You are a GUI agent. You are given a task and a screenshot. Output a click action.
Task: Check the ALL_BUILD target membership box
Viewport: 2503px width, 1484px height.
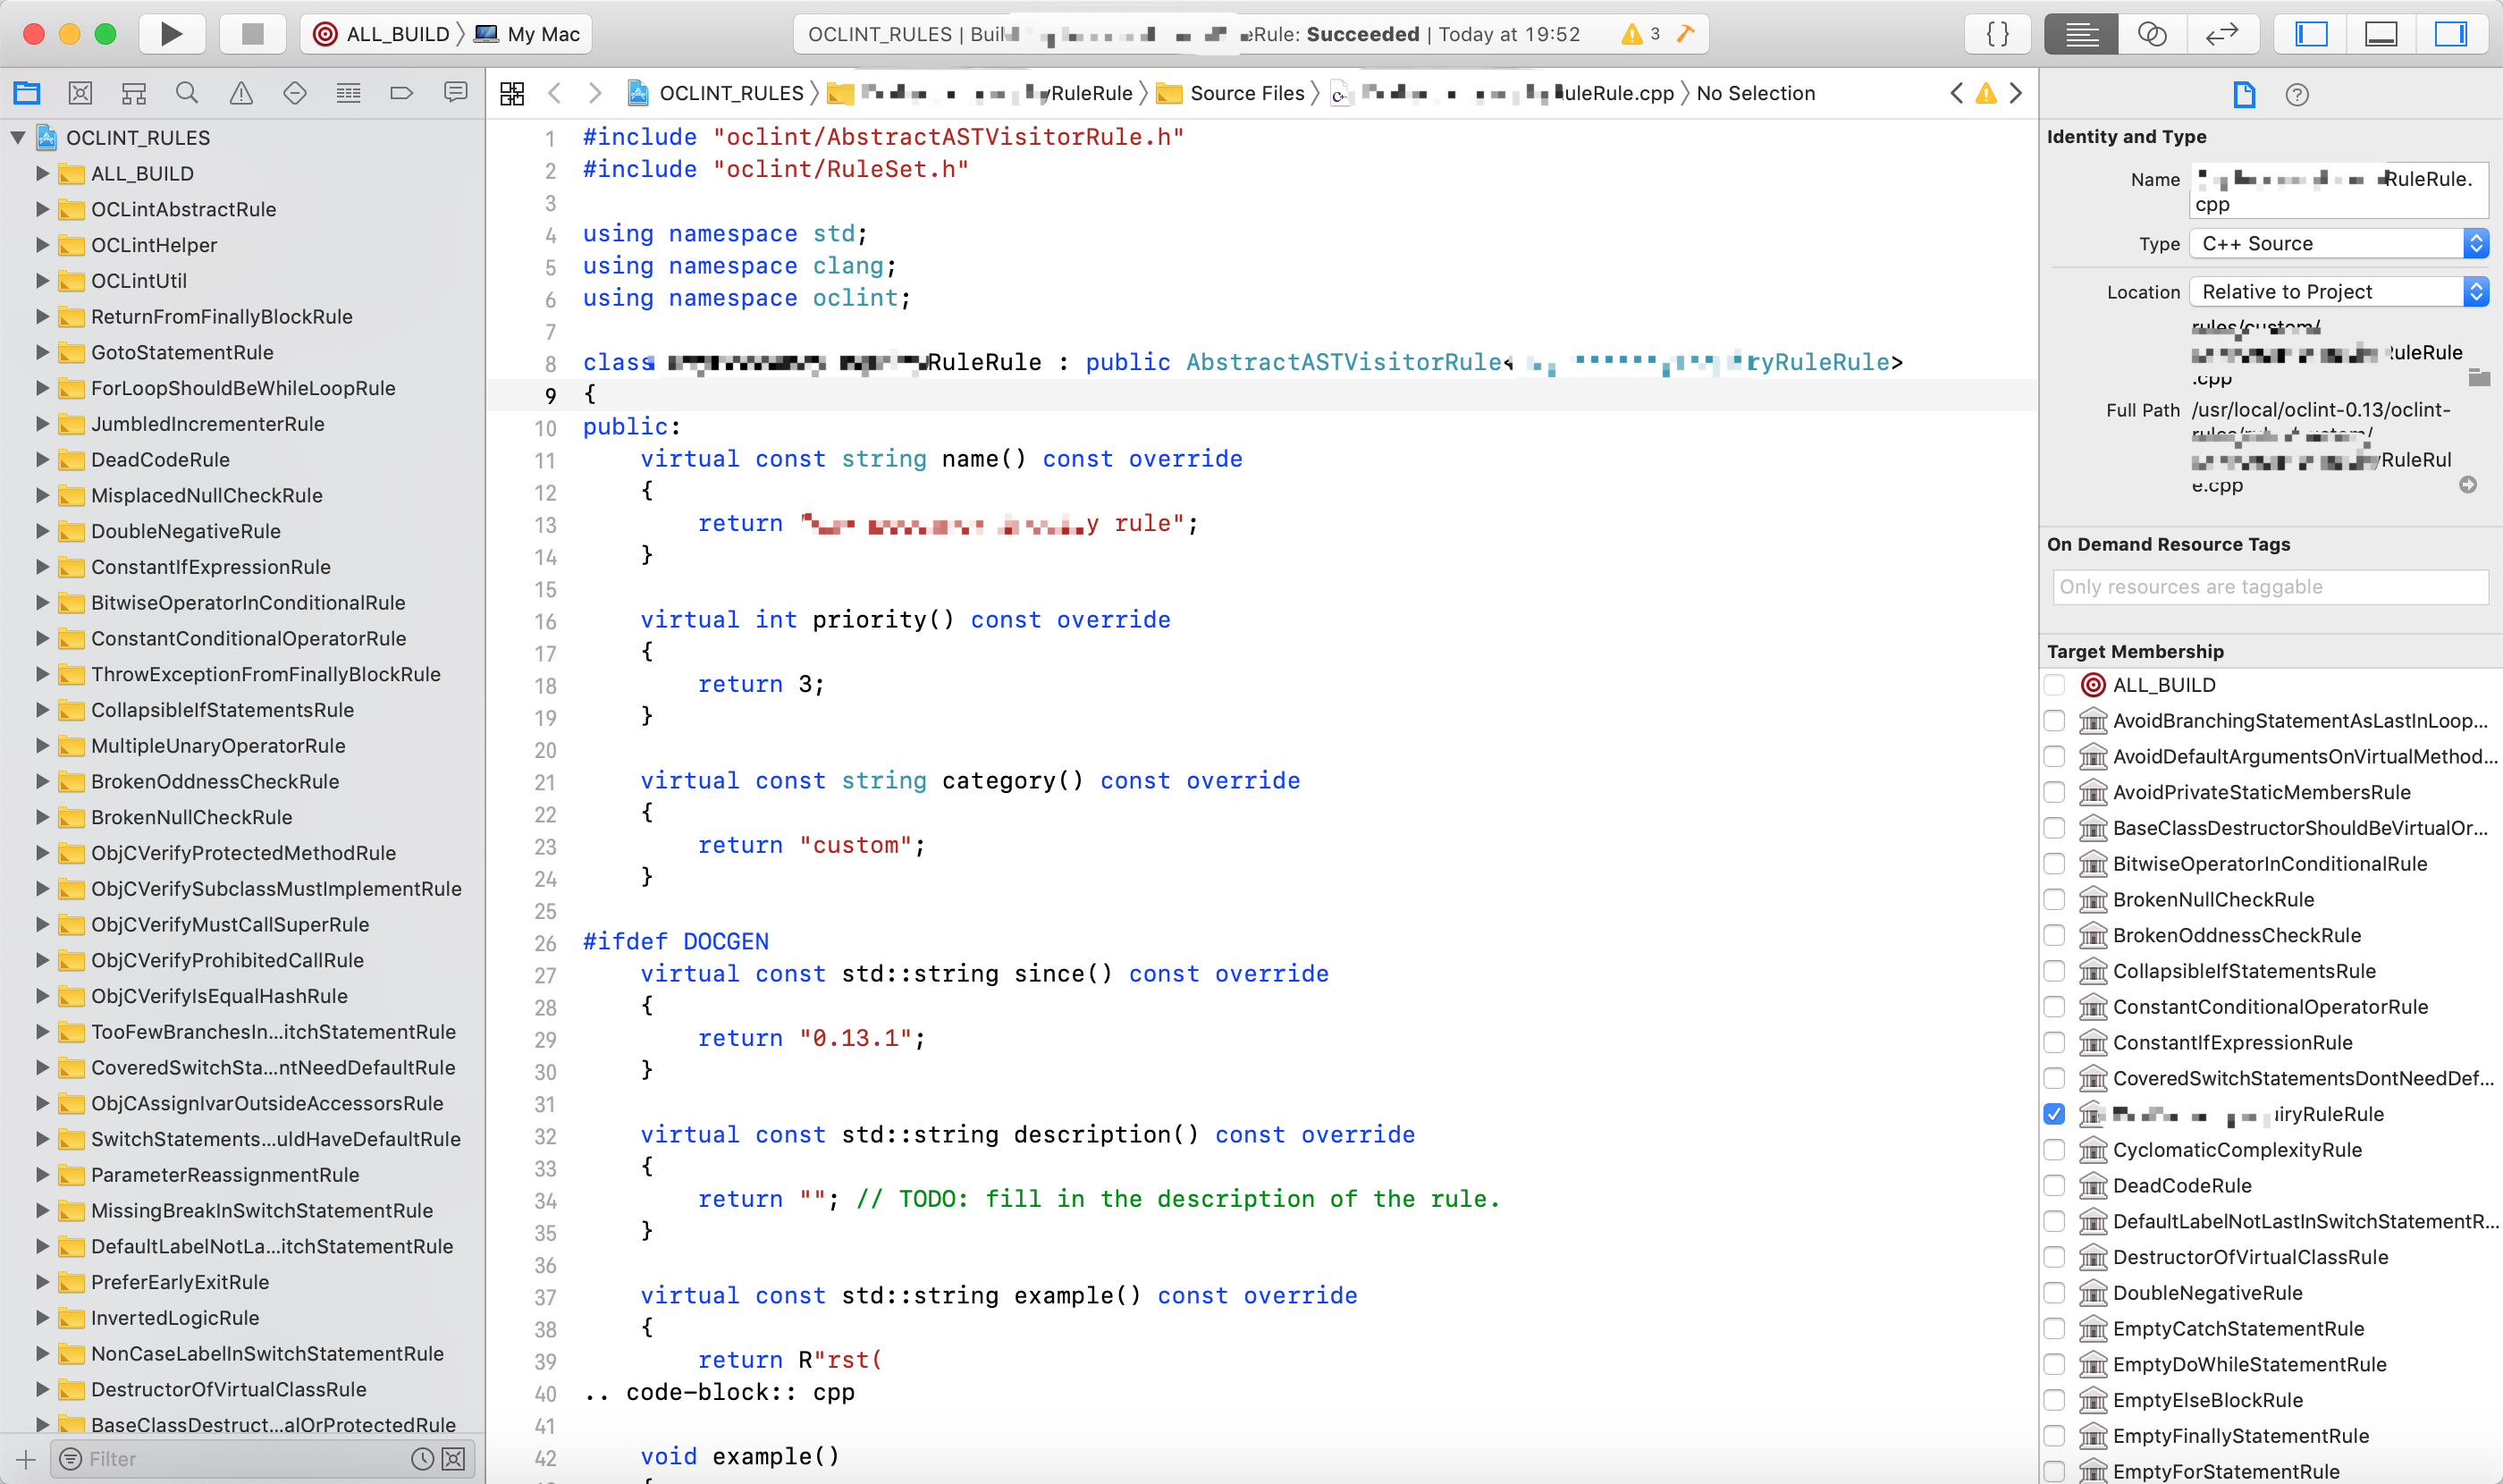(2054, 685)
